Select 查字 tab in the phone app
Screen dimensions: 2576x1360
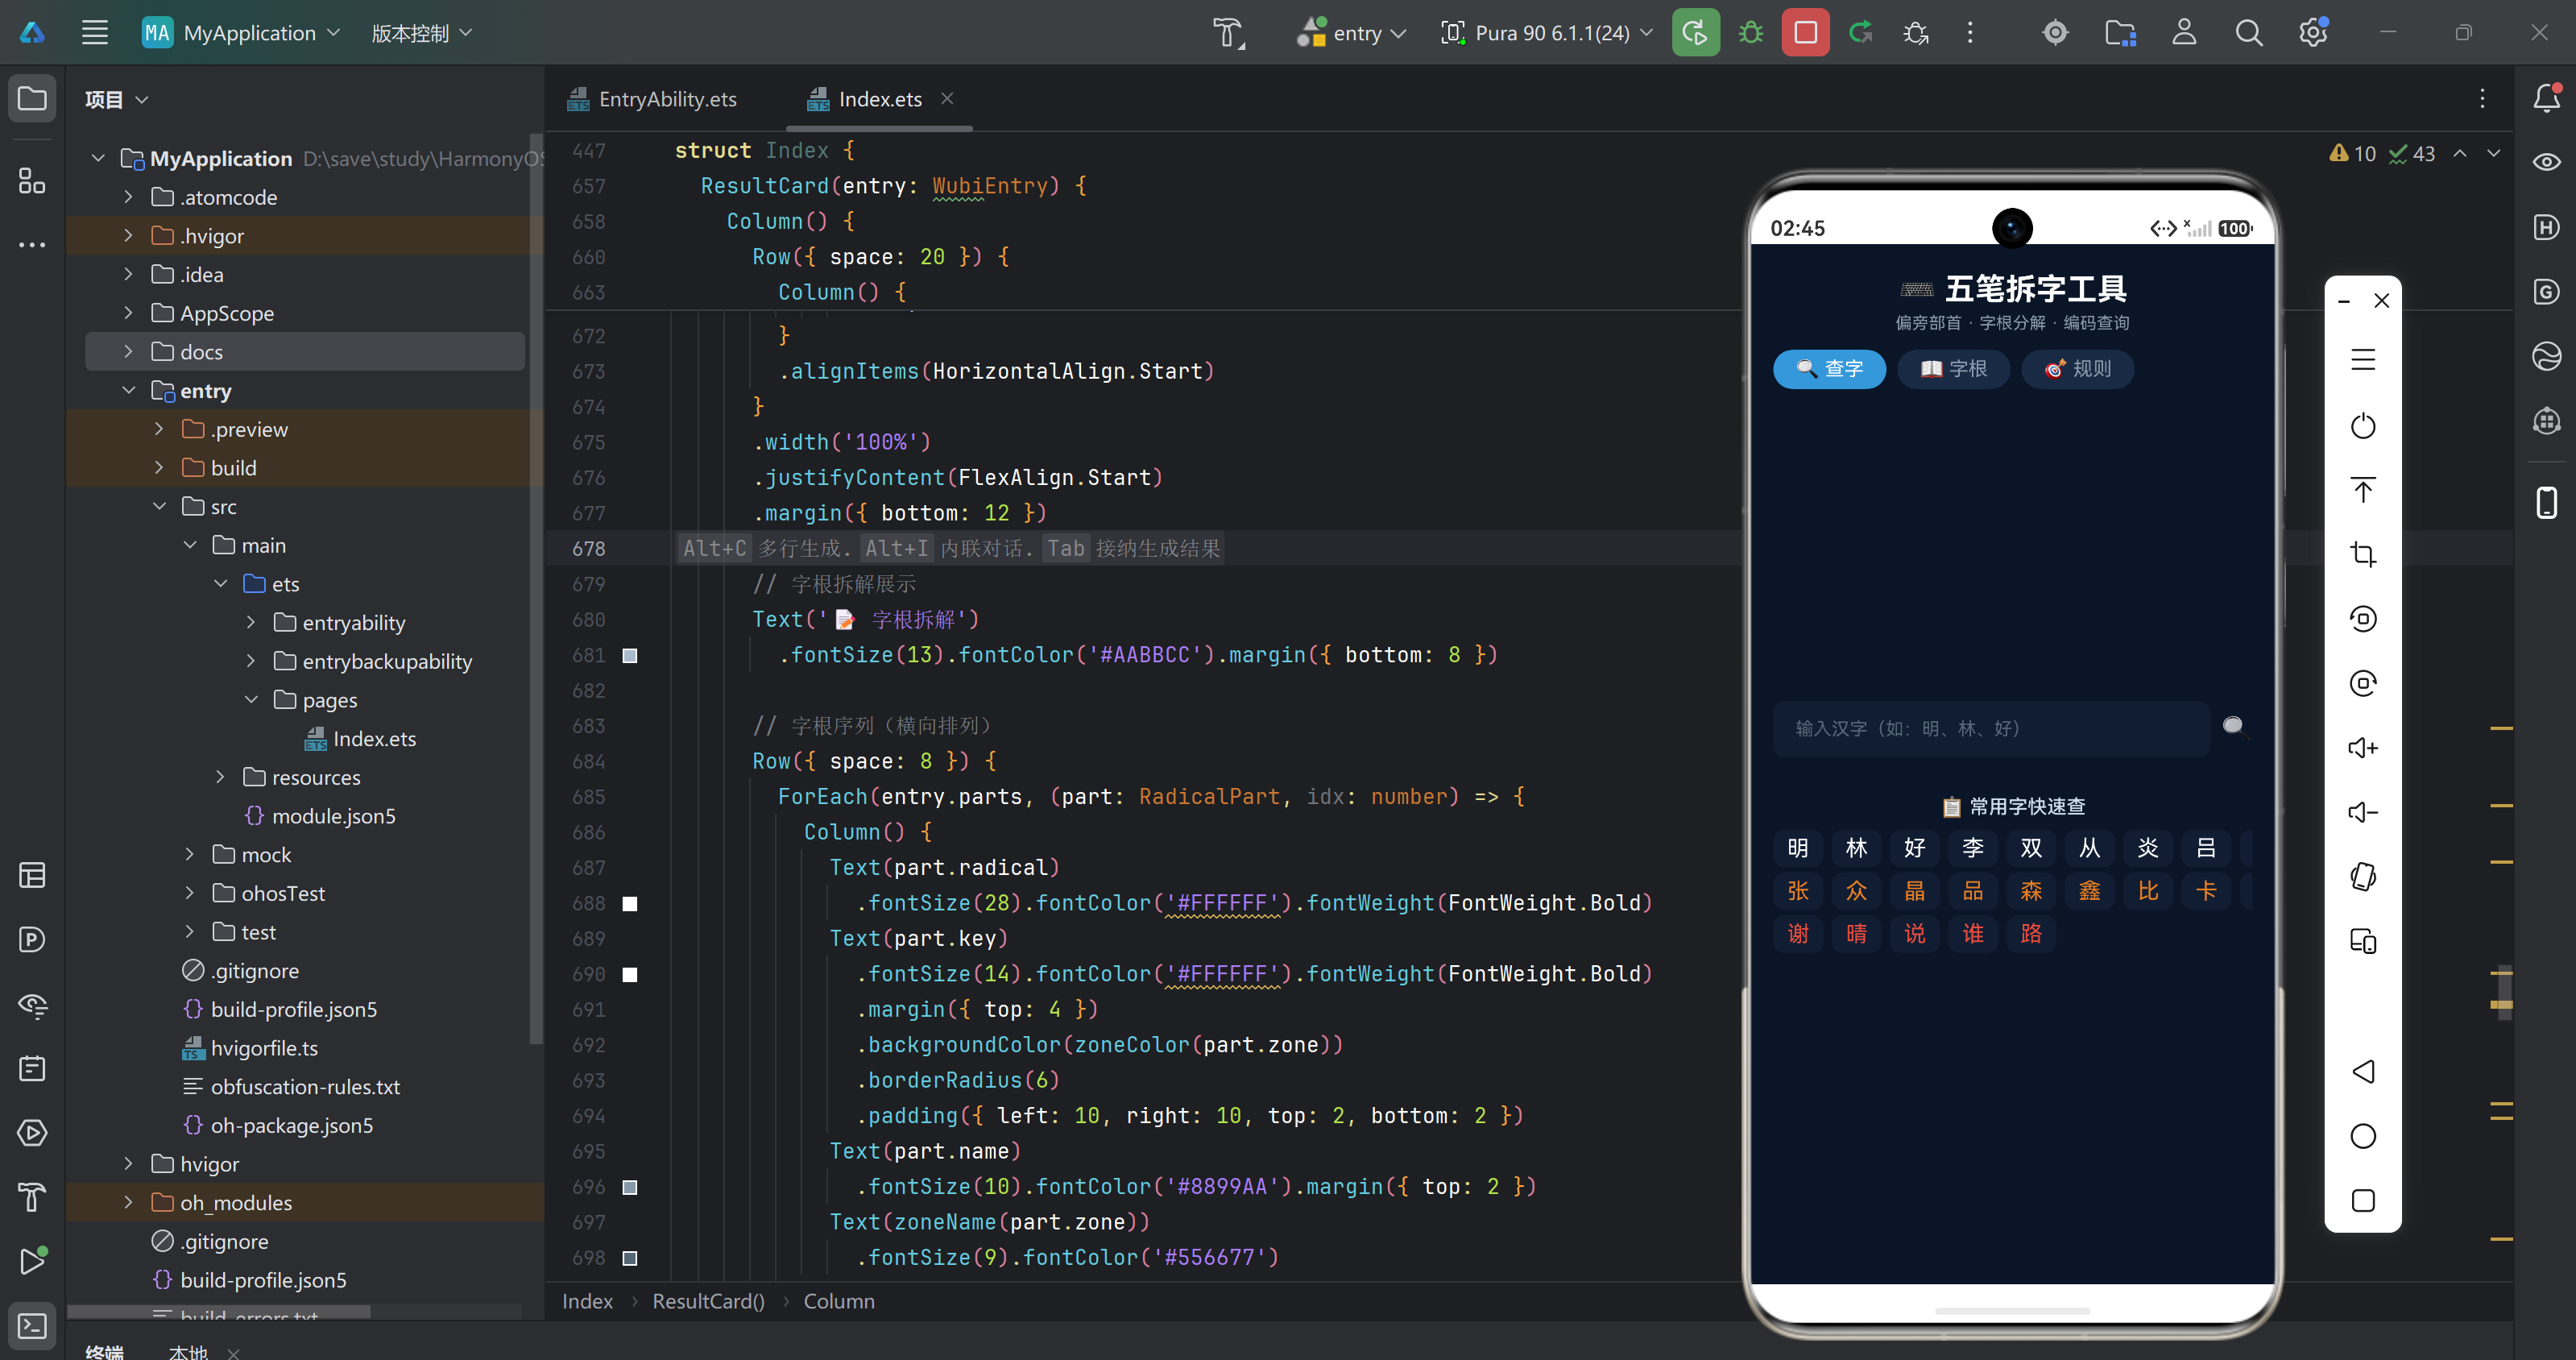(1829, 369)
